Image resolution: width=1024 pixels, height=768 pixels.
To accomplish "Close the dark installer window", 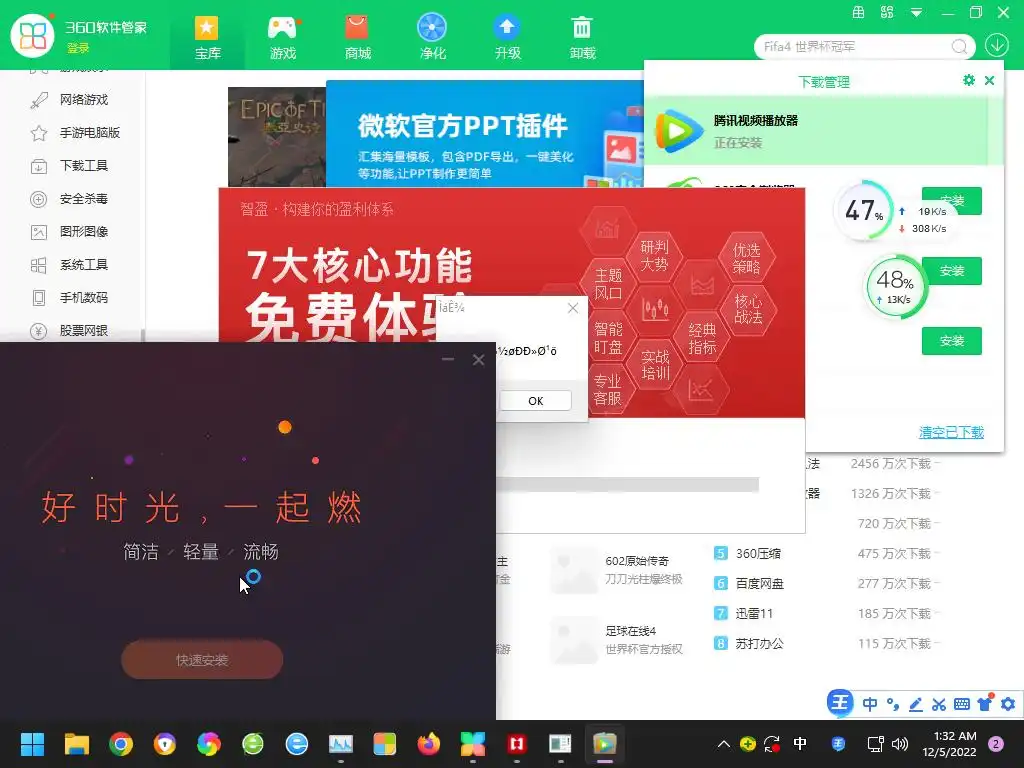I will point(479,360).
